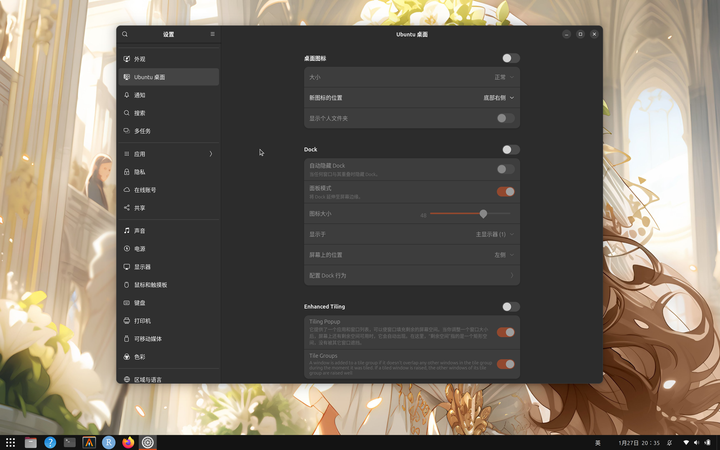Select 键盘 in the sidebar

pyautogui.click(x=169, y=303)
